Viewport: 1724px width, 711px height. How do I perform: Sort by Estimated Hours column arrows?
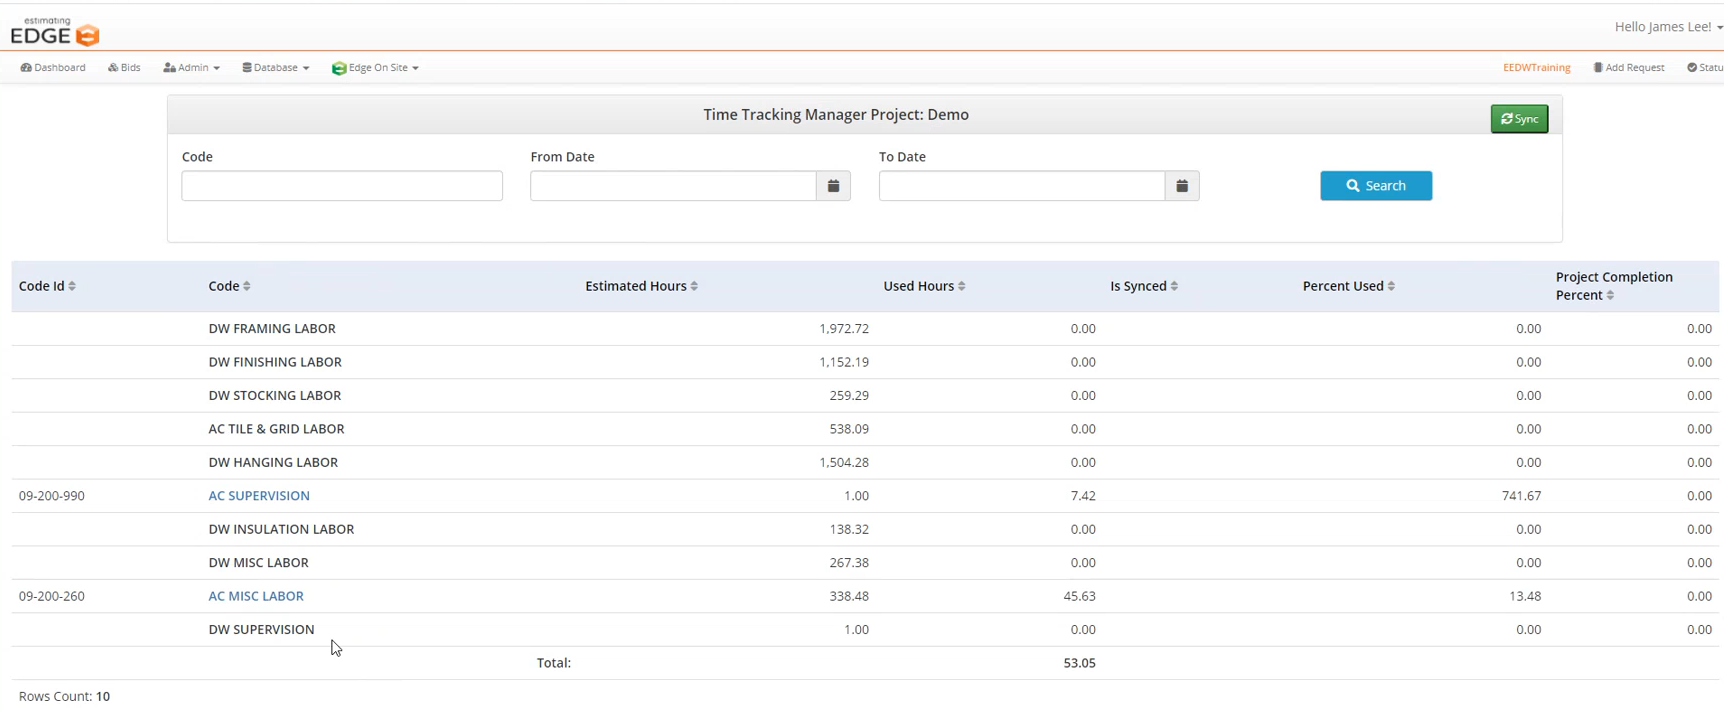click(694, 287)
